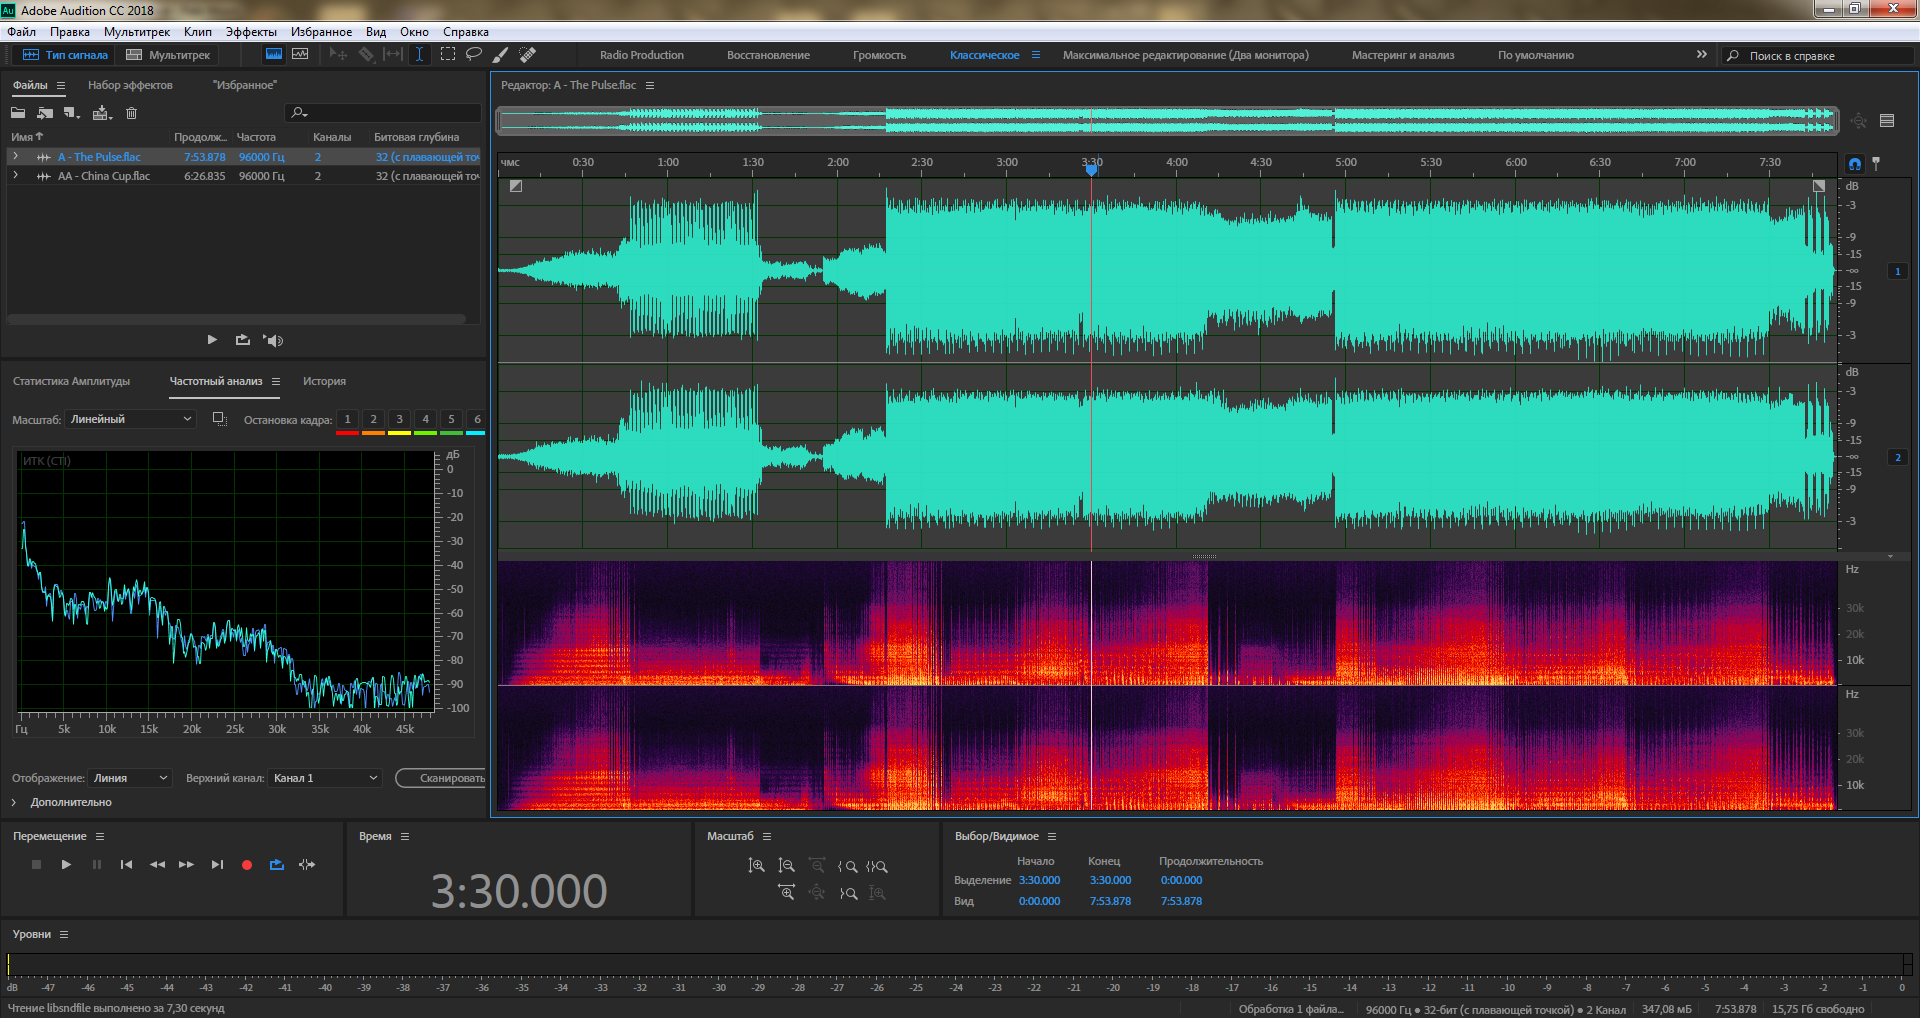Open Частотный анализ panel menu
The width and height of the screenshot is (1920, 1018).
pos(276,381)
